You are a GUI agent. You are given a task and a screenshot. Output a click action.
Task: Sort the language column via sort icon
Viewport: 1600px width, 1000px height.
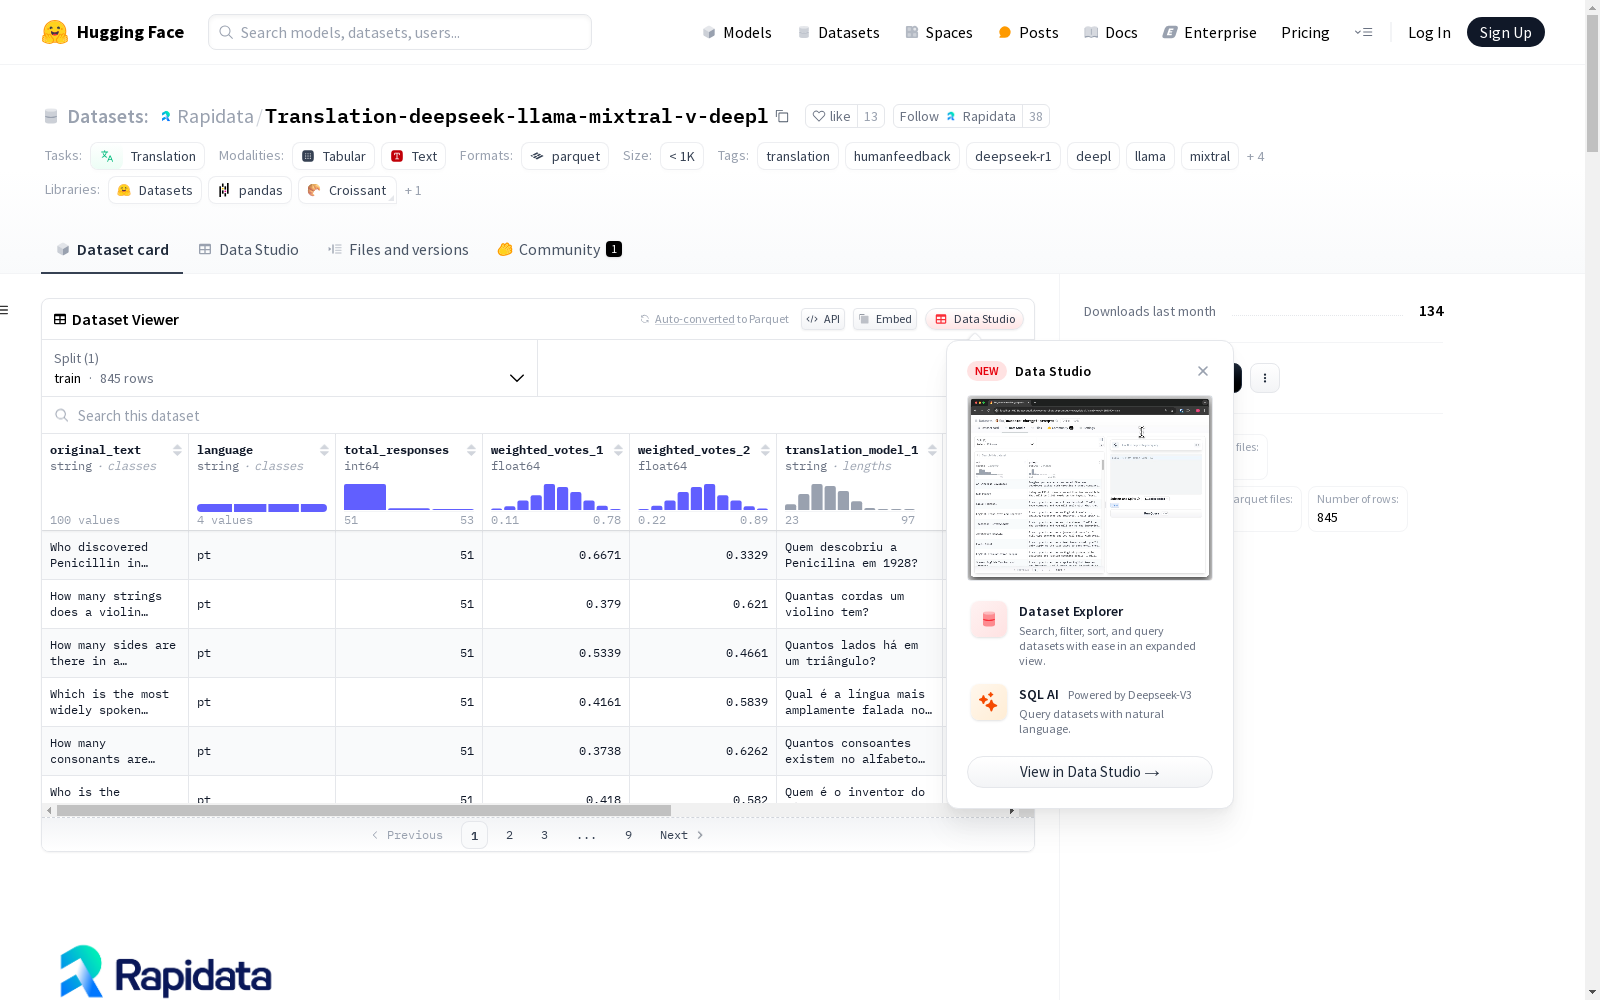[324, 450]
